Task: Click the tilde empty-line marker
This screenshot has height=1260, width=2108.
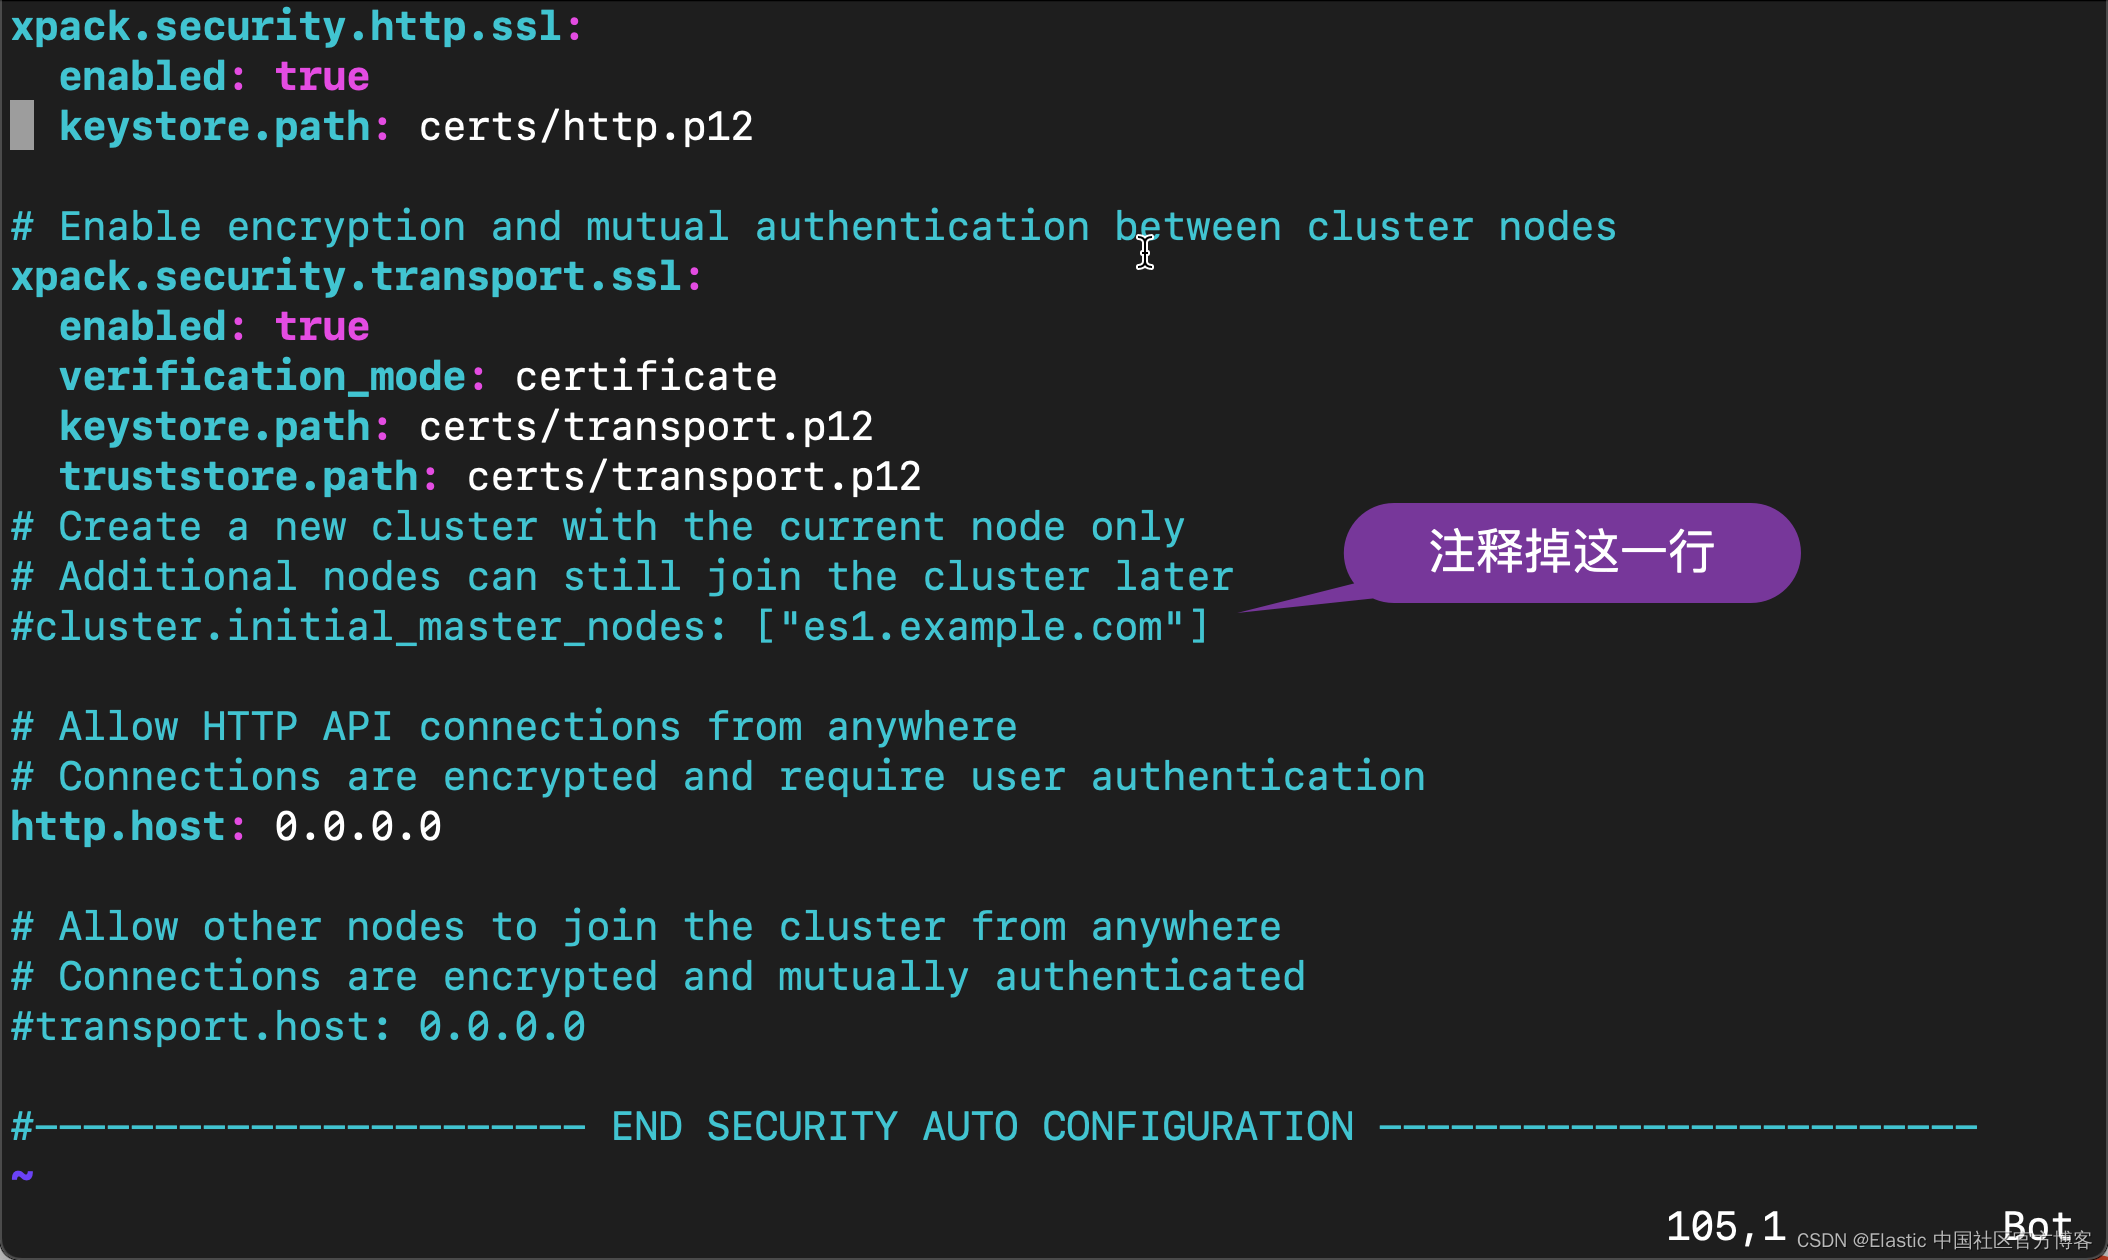Action: (22, 1175)
